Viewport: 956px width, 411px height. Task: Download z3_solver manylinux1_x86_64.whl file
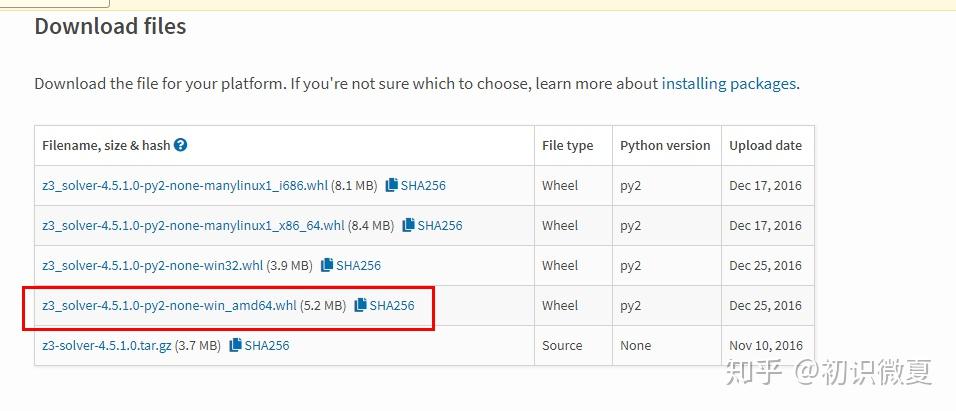192,225
